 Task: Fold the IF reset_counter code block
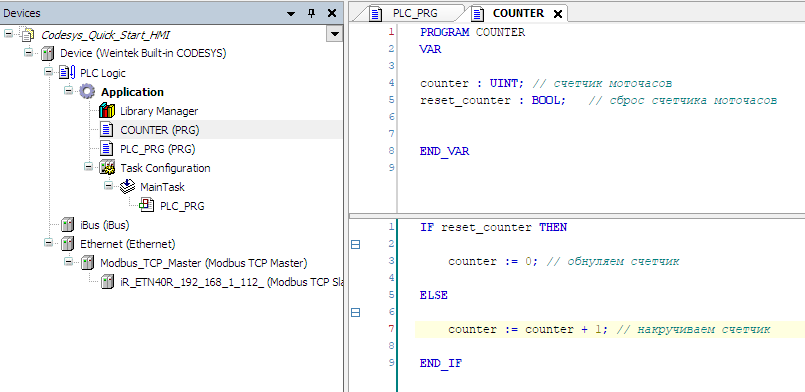tap(355, 244)
